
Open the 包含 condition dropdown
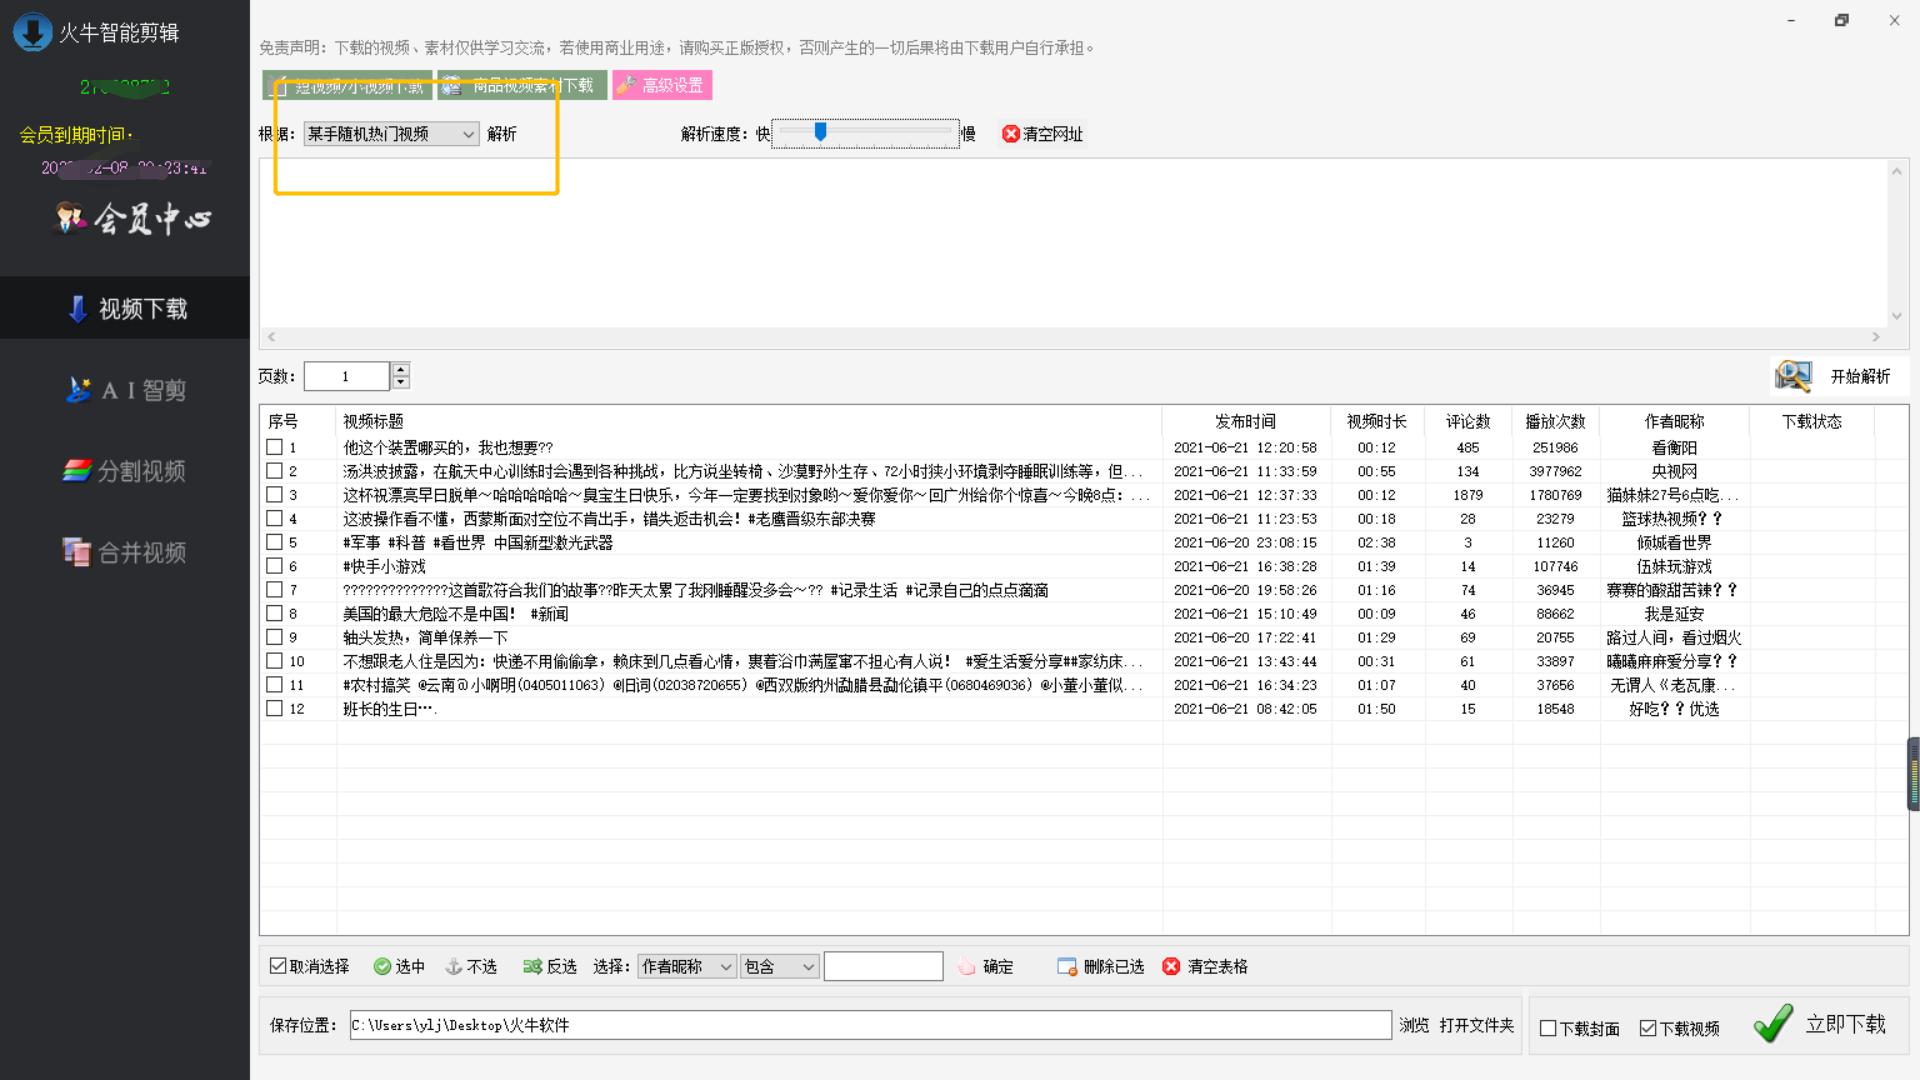[x=779, y=966]
